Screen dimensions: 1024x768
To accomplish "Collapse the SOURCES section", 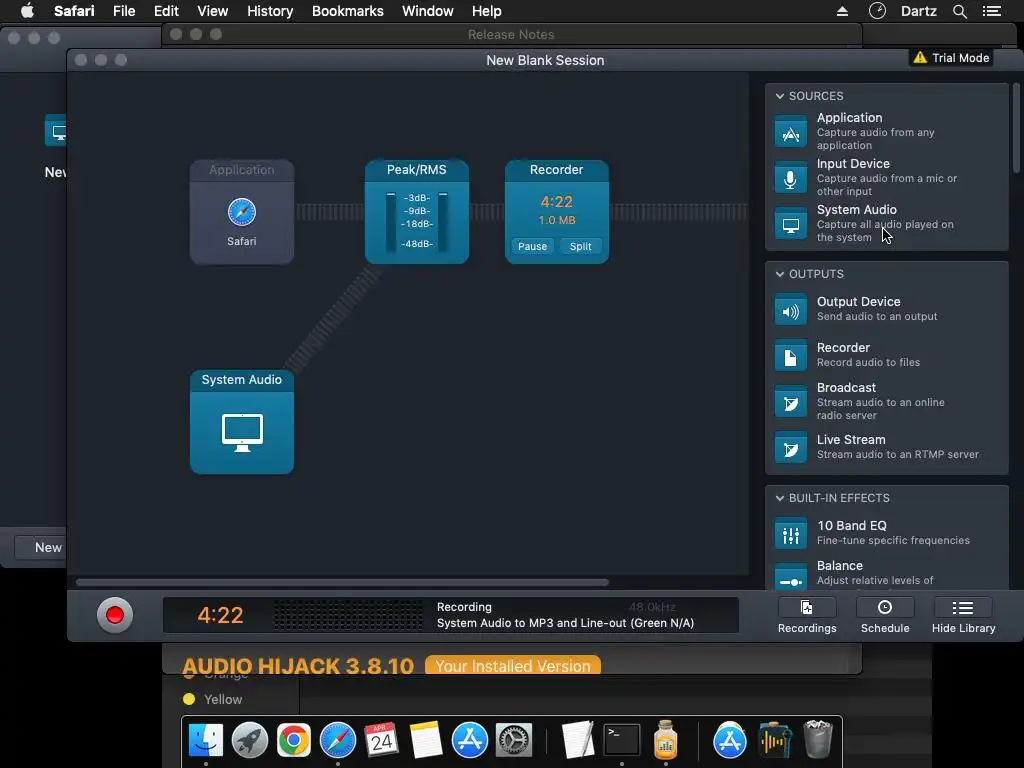I will click(x=780, y=96).
